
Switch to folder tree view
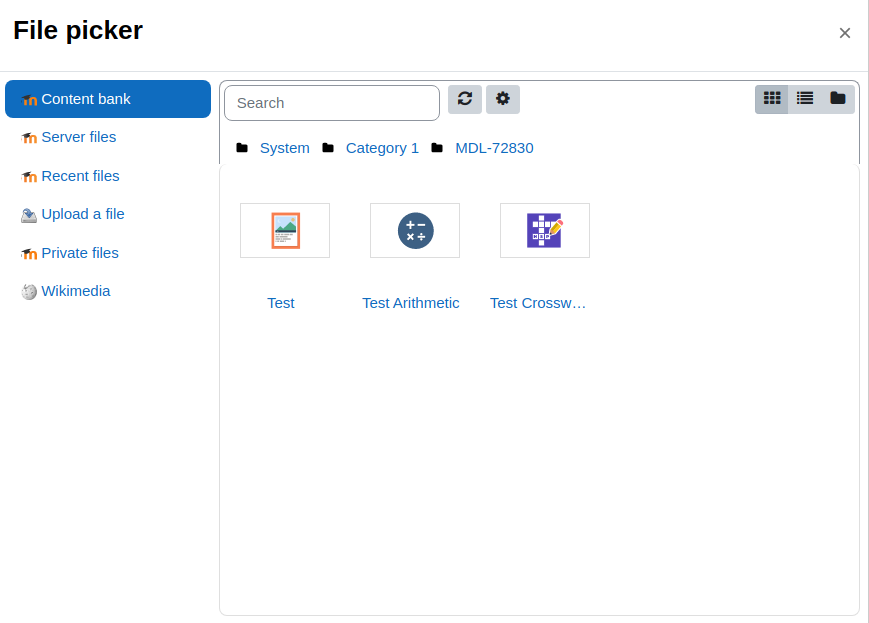point(837,99)
